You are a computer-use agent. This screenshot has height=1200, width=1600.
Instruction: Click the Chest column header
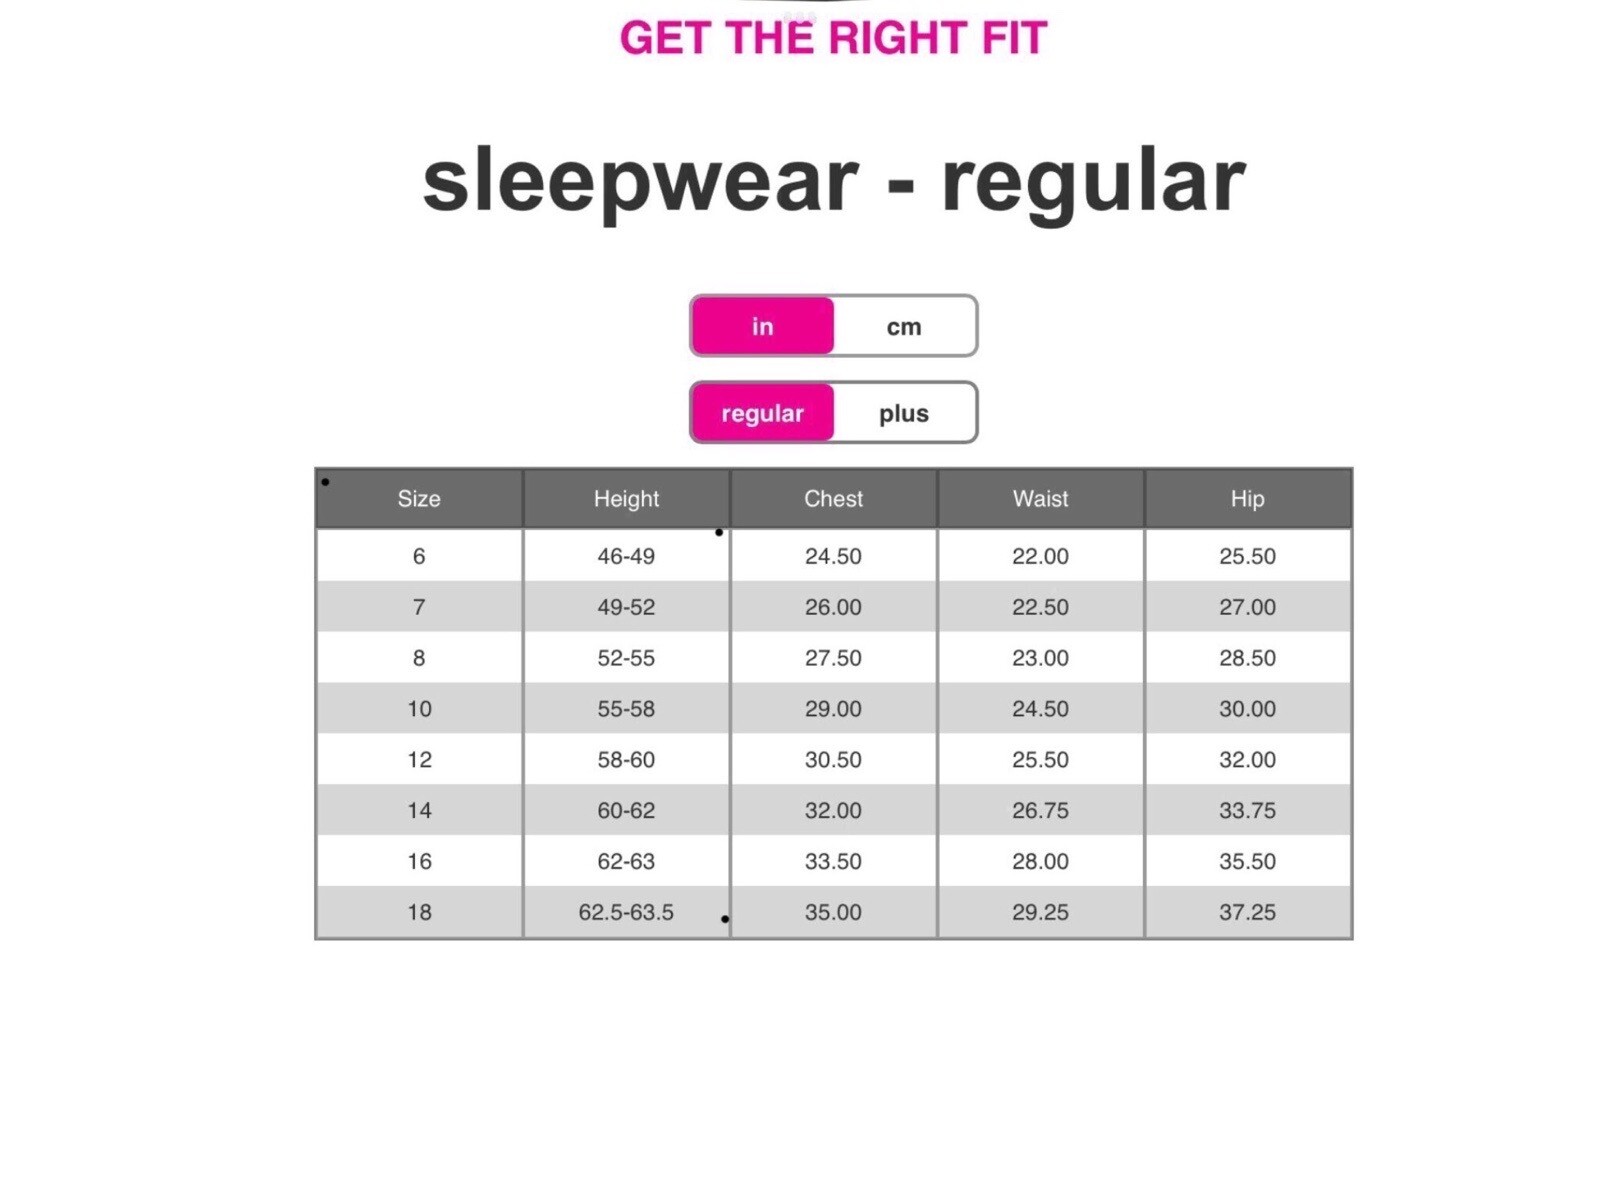833,498
